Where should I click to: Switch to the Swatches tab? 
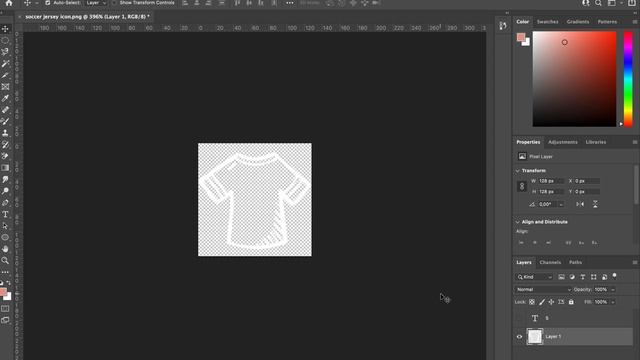click(547, 22)
